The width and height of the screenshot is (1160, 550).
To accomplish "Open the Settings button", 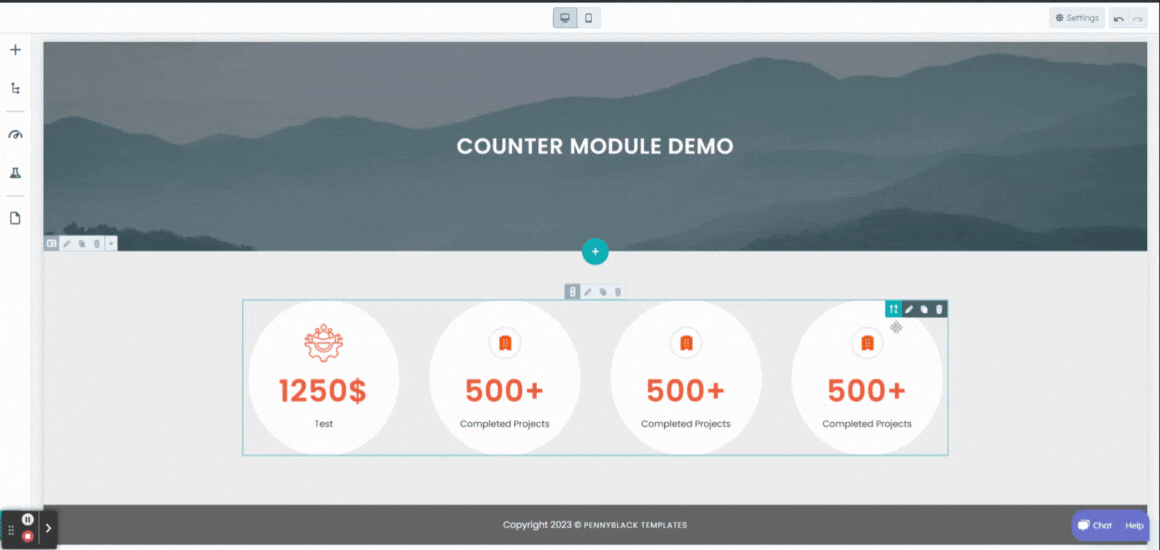I will pyautogui.click(x=1076, y=18).
